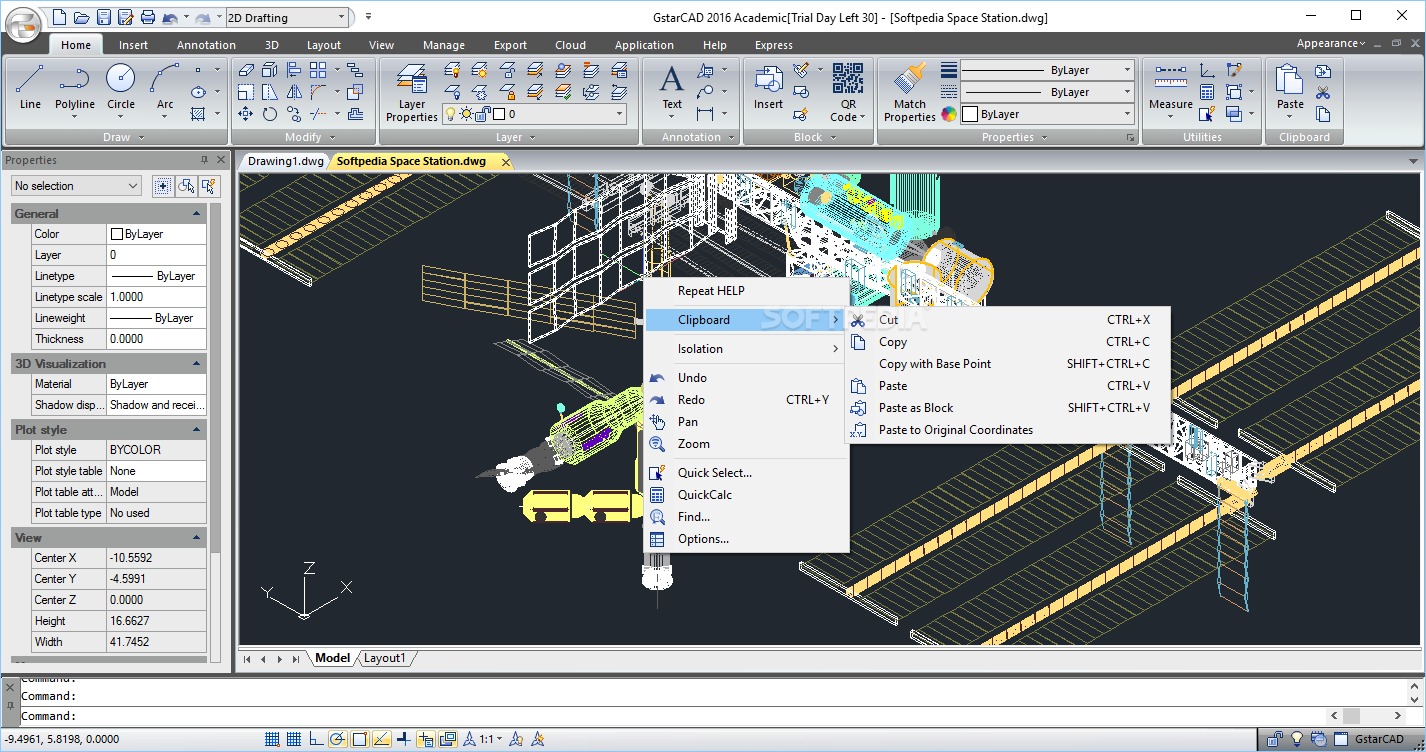Switch to the Layout1 tab
The height and width of the screenshot is (752, 1426).
(385, 658)
